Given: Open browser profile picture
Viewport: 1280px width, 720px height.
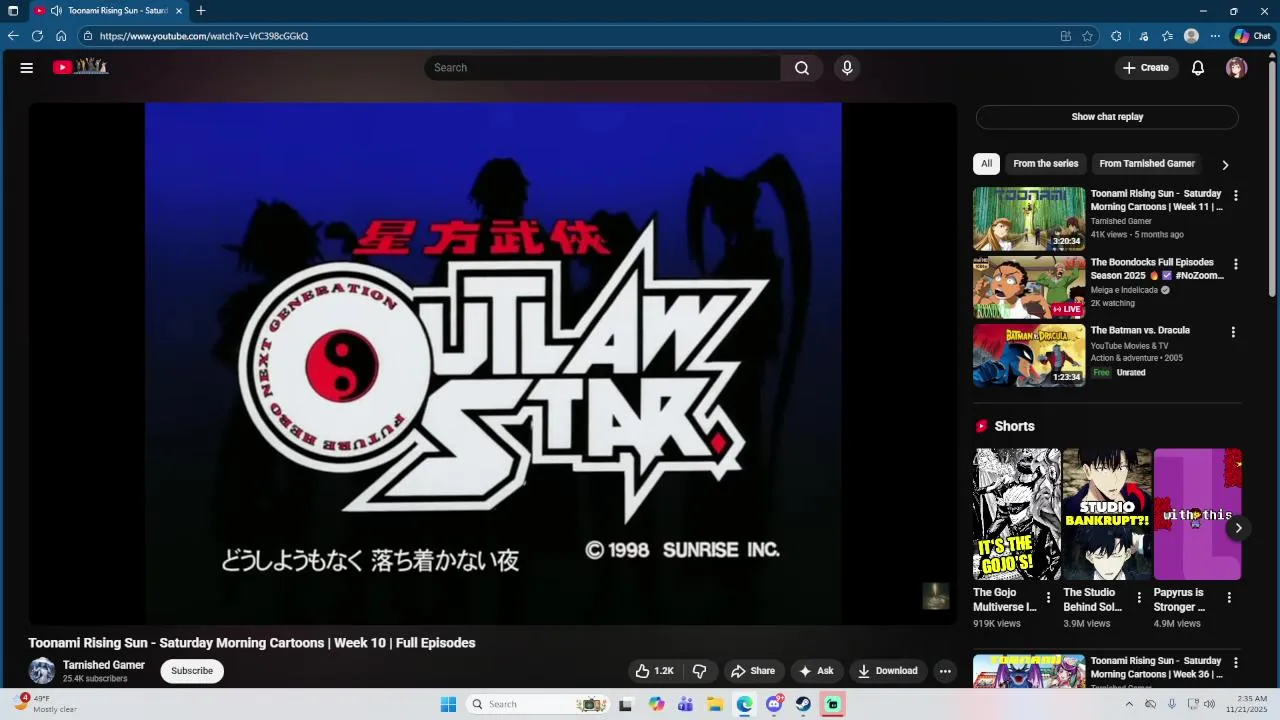Looking at the screenshot, I should click(1191, 36).
